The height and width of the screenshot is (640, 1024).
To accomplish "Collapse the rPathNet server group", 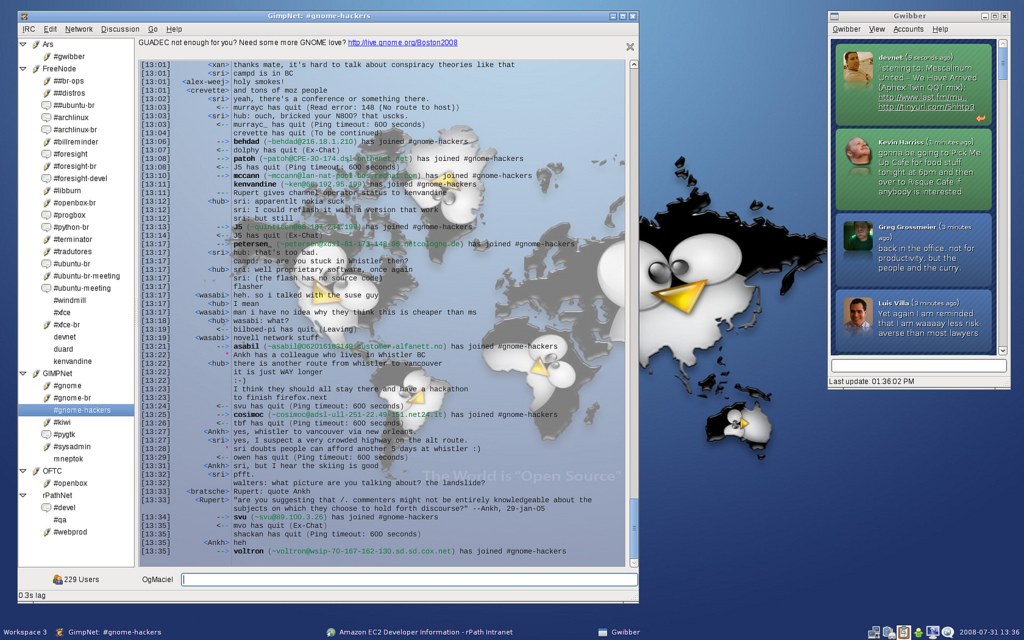I will click(24, 495).
